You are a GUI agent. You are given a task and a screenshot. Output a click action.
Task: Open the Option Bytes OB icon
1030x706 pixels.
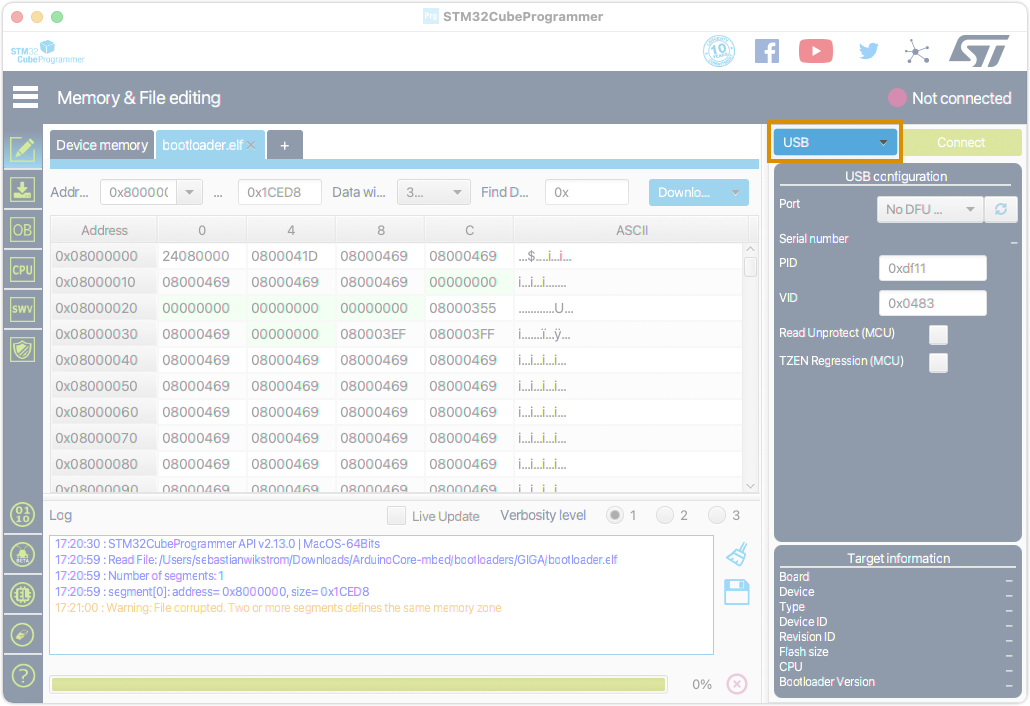22,230
